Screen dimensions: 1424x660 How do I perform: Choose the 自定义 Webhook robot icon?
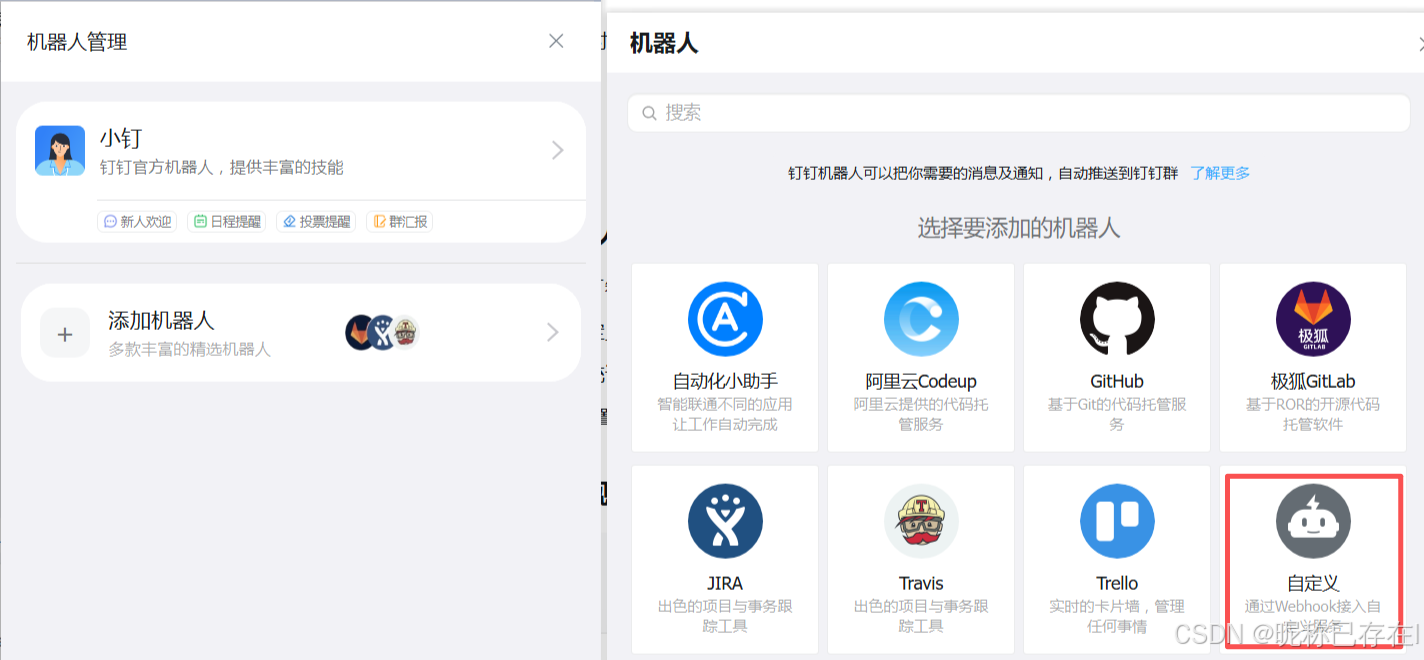click(1313, 521)
